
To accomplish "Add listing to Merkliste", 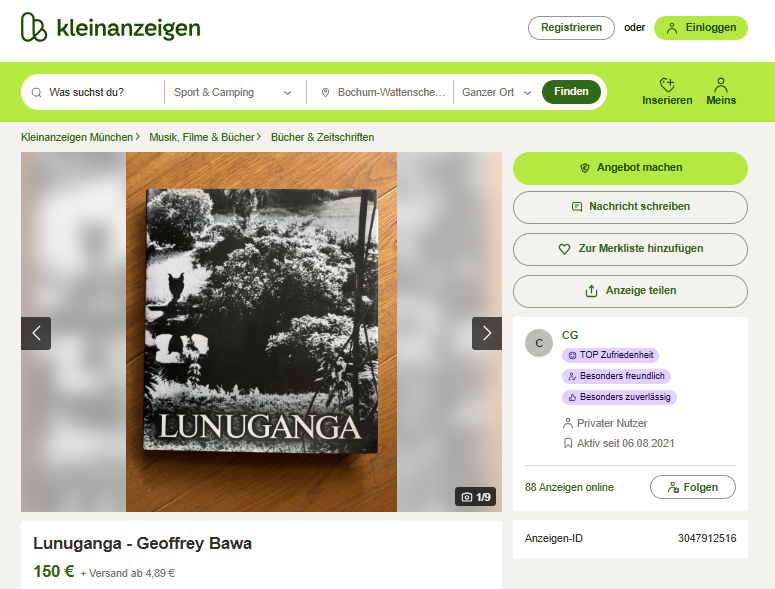I will [630, 249].
